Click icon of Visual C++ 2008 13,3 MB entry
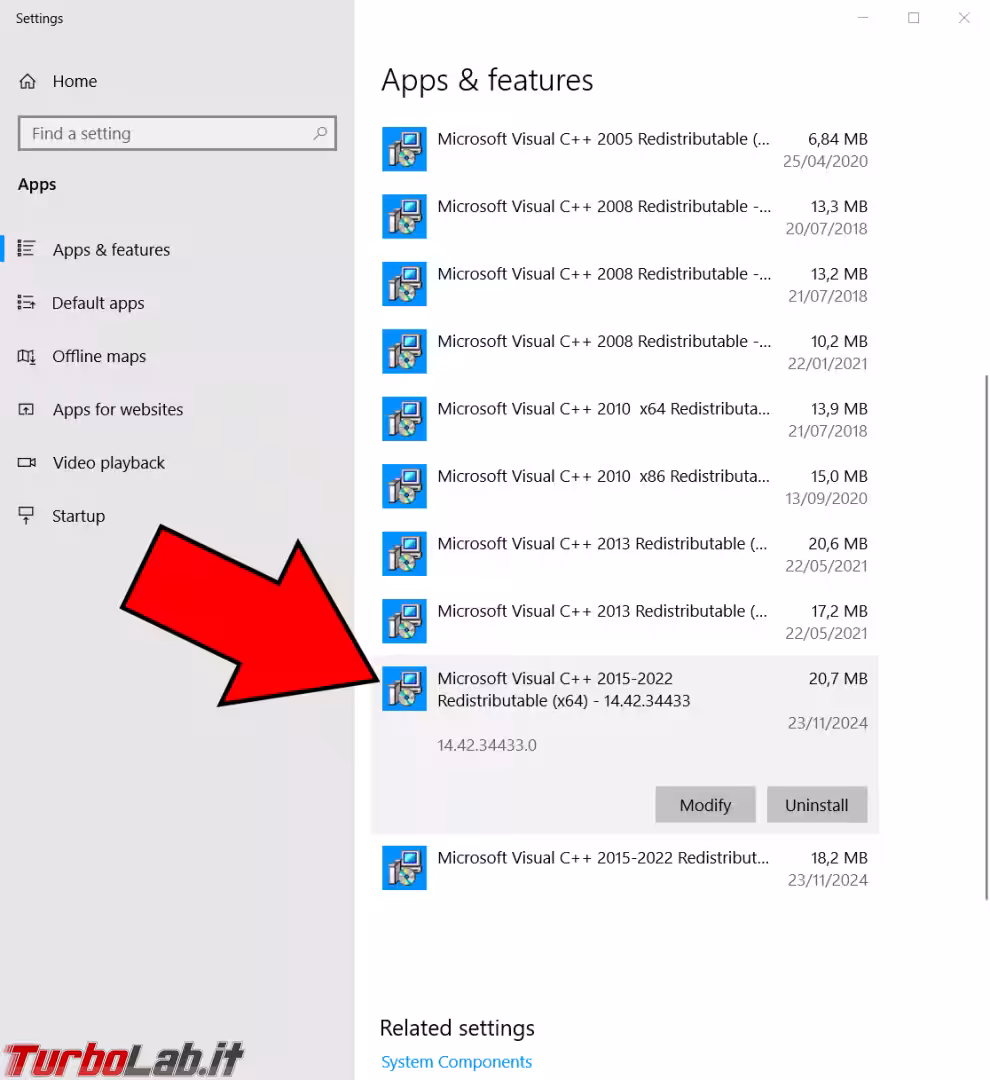The image size is (990, 1080). pos(404,216)
